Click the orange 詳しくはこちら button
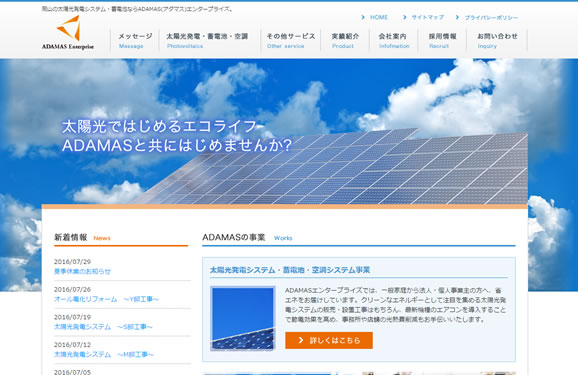Screen dimensions: 578x375 [x=329, y=340]
